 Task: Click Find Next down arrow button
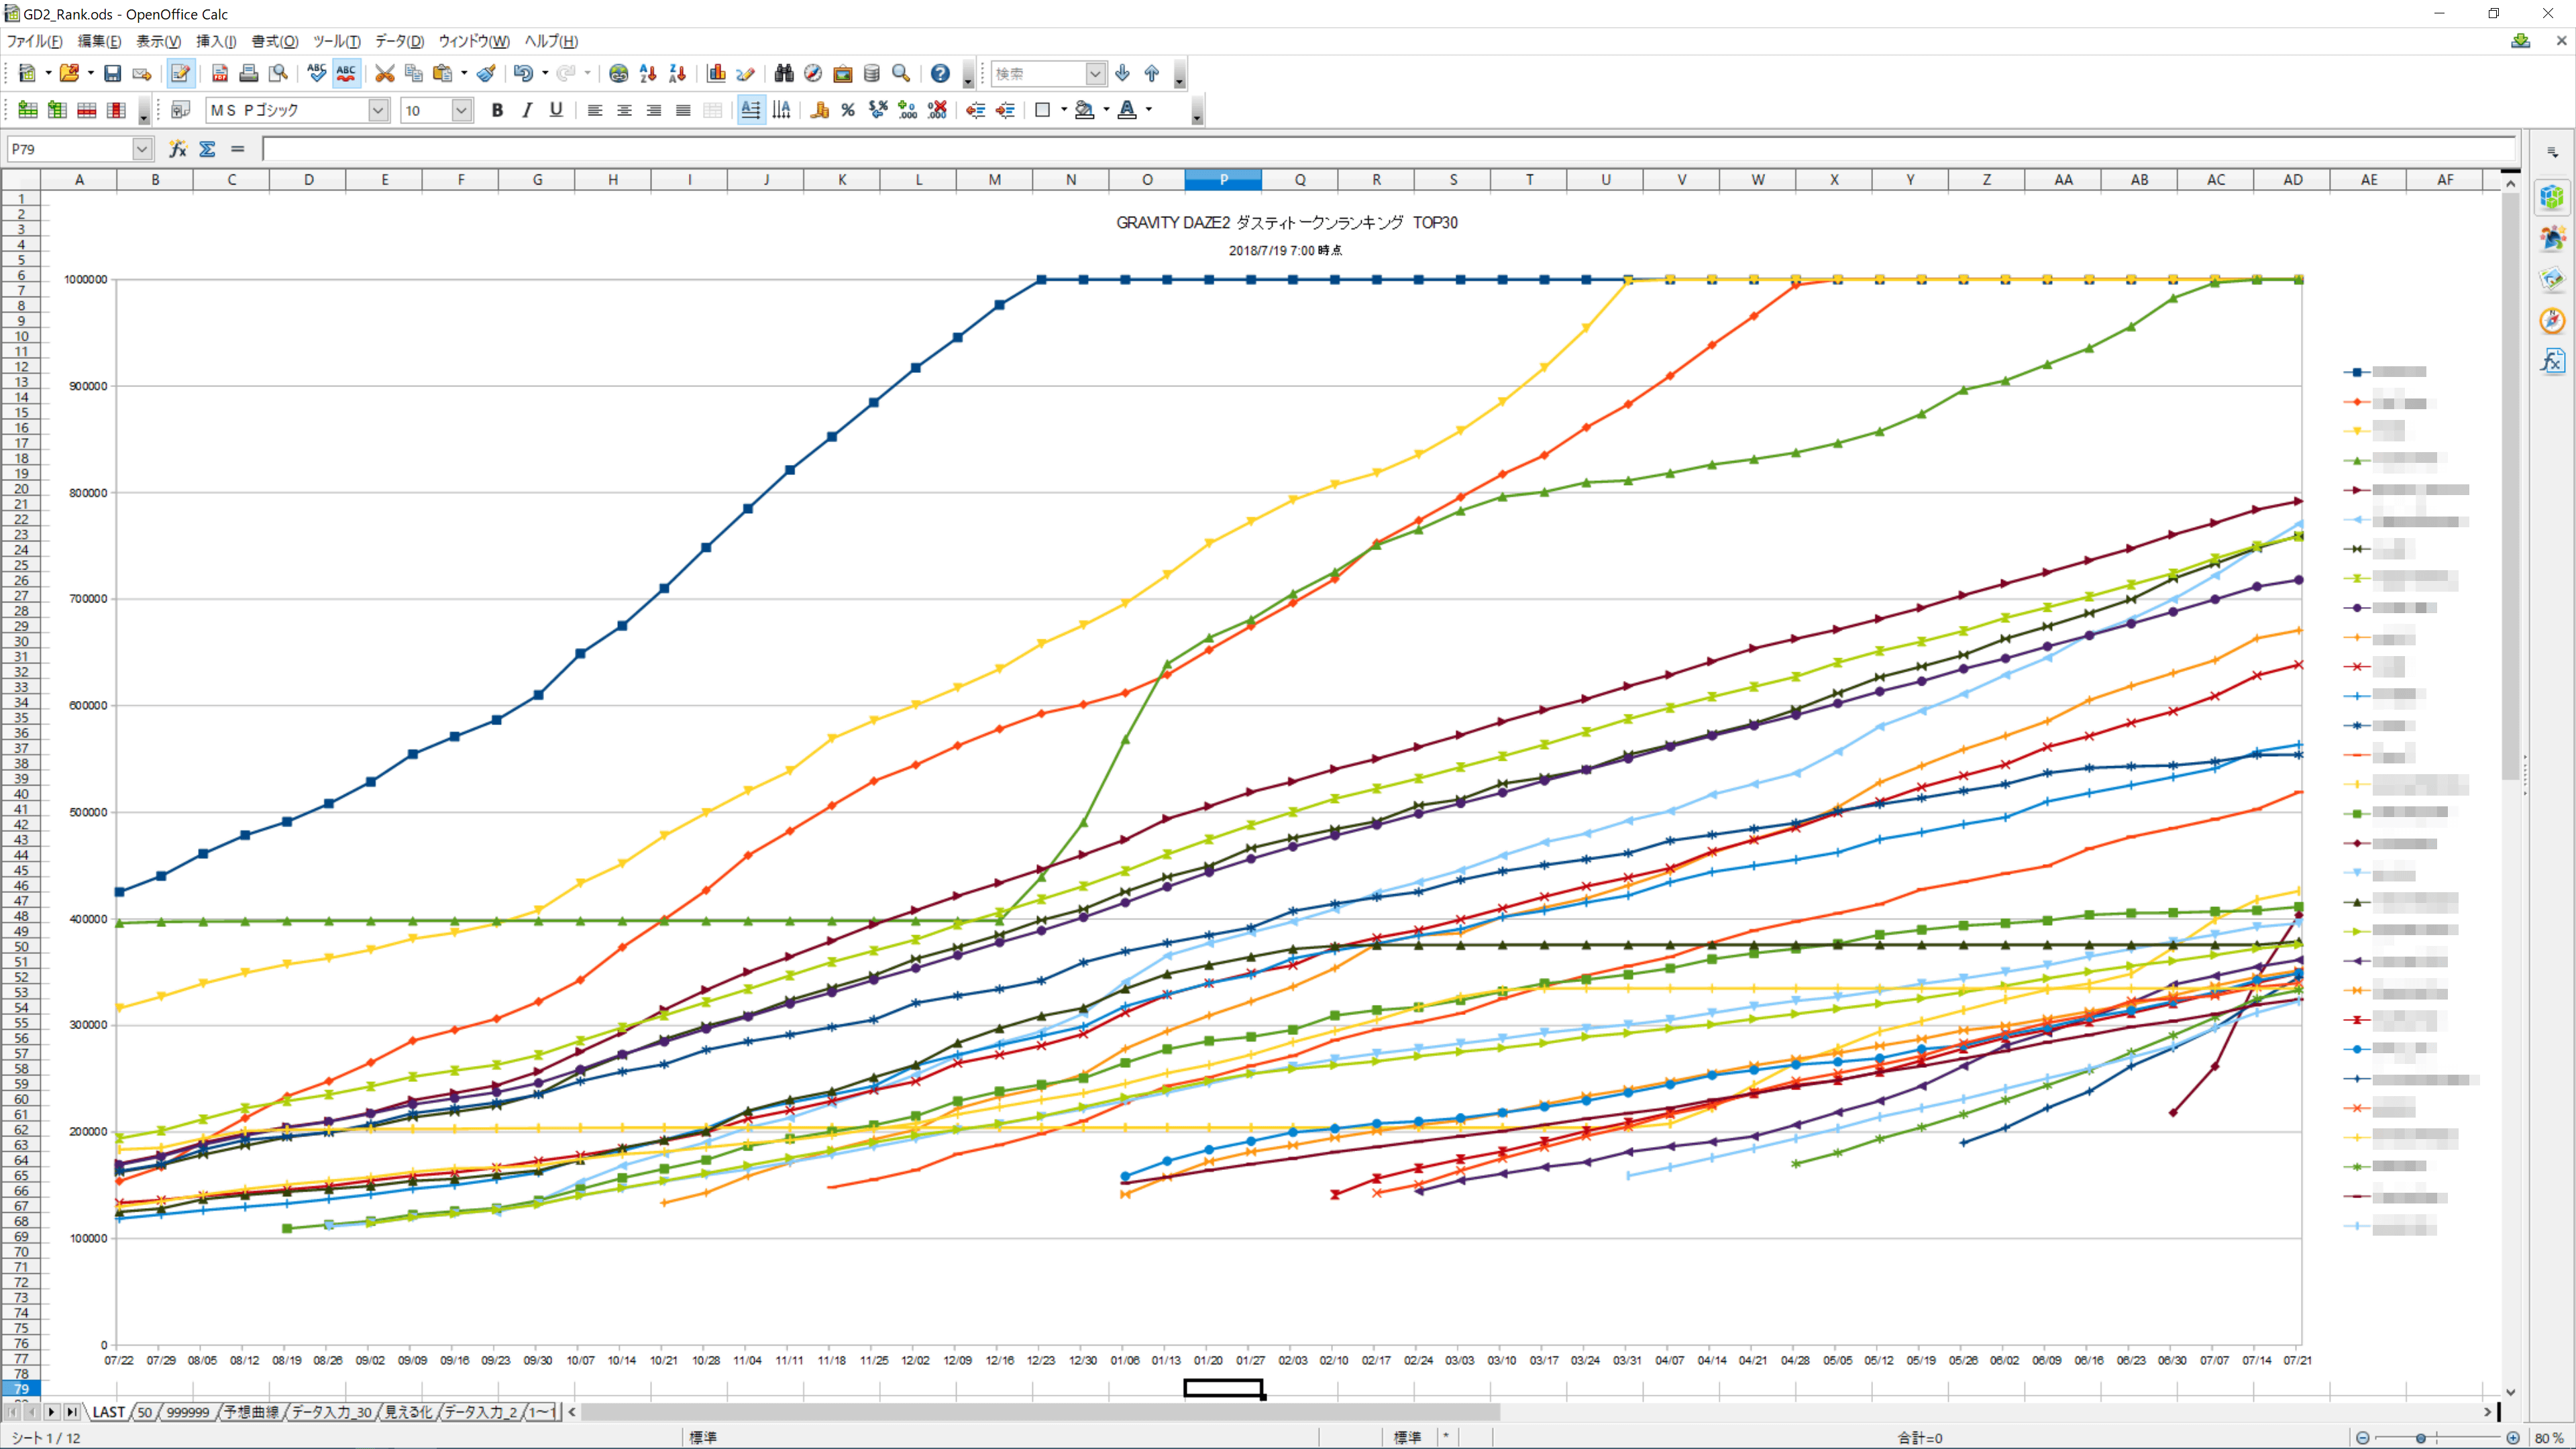(1122, 73)
